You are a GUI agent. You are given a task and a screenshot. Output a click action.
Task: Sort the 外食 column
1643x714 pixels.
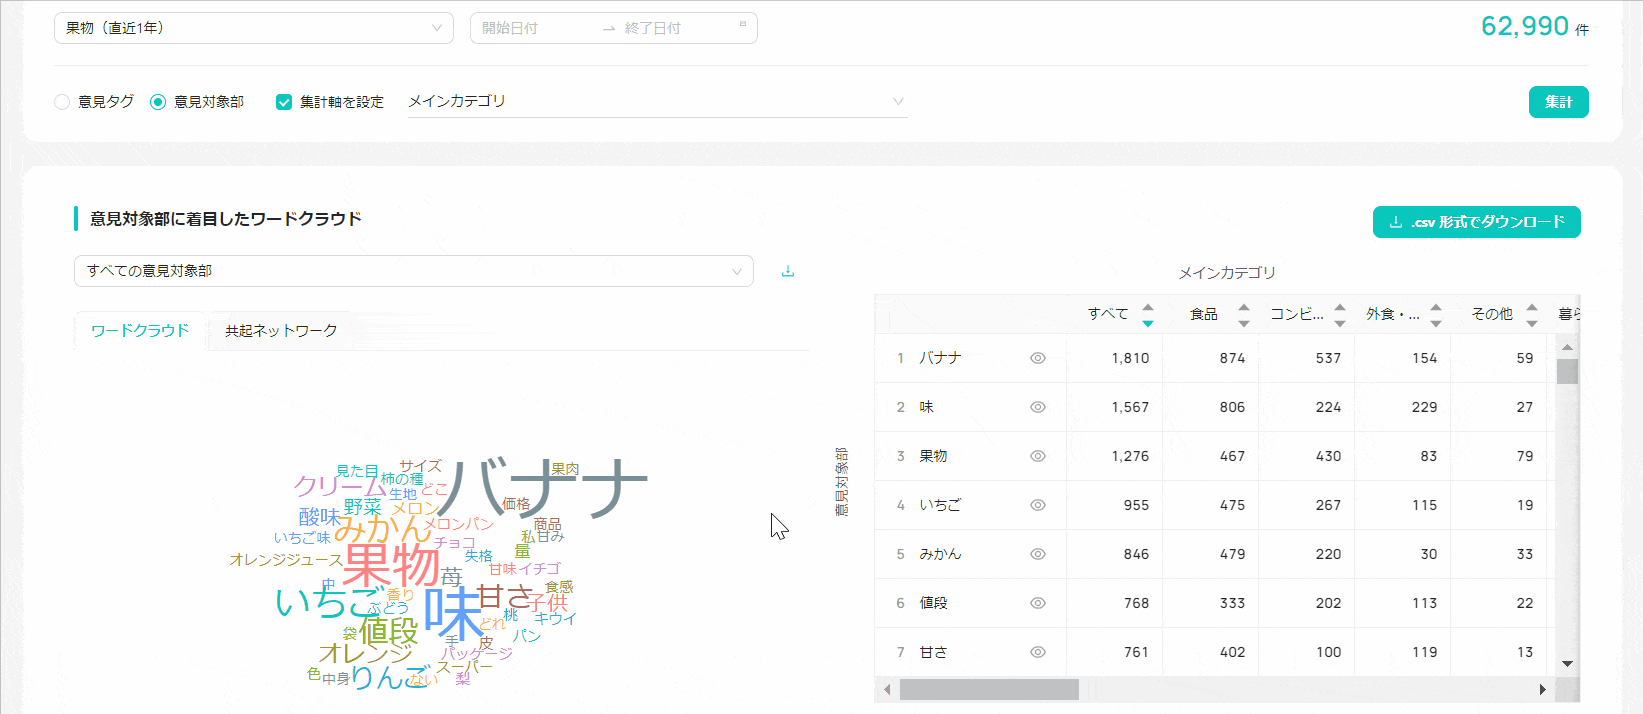click(x=1436, y=315)
